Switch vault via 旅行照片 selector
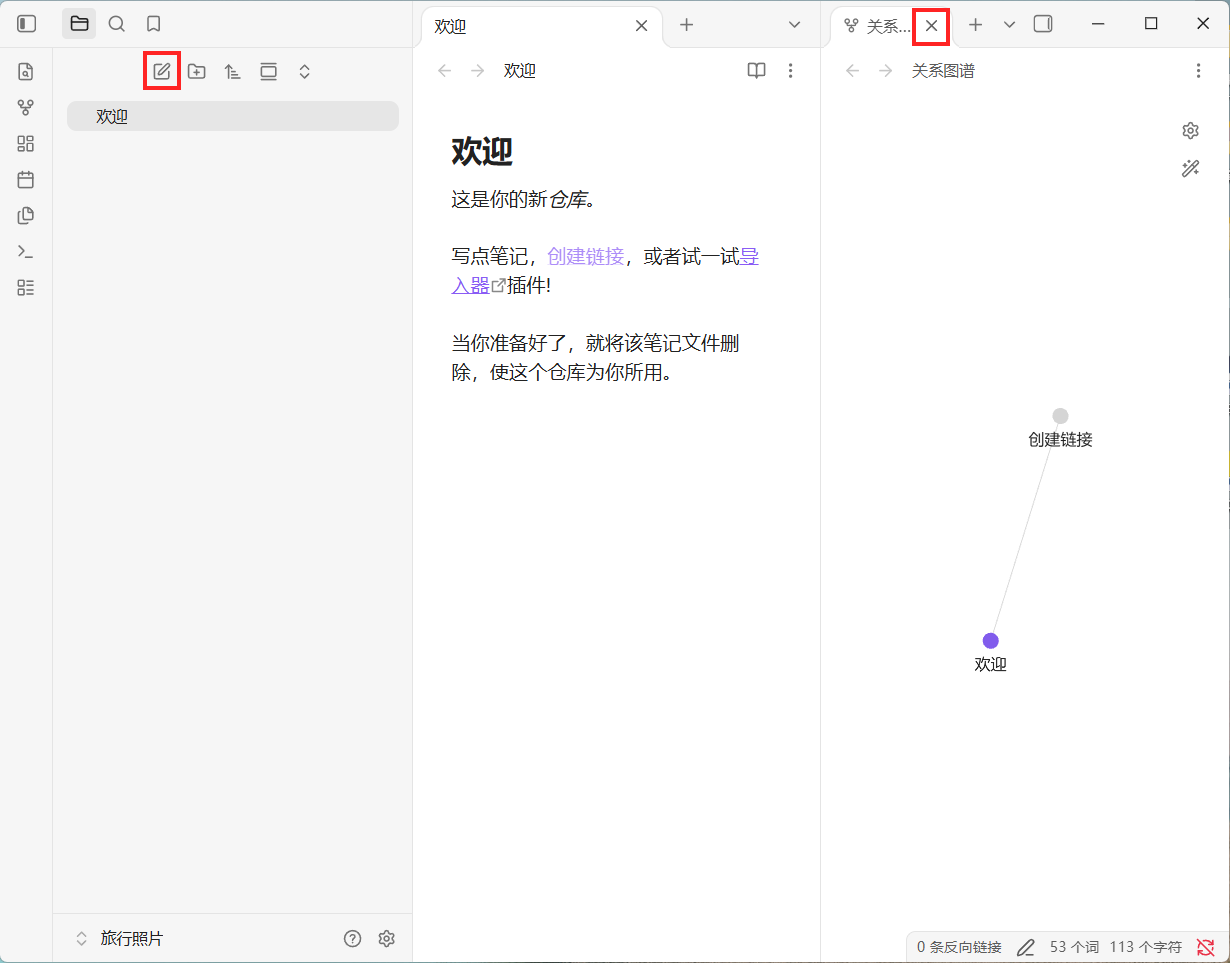This screenshot has height=963, width=1230. (x=120, y=939)
